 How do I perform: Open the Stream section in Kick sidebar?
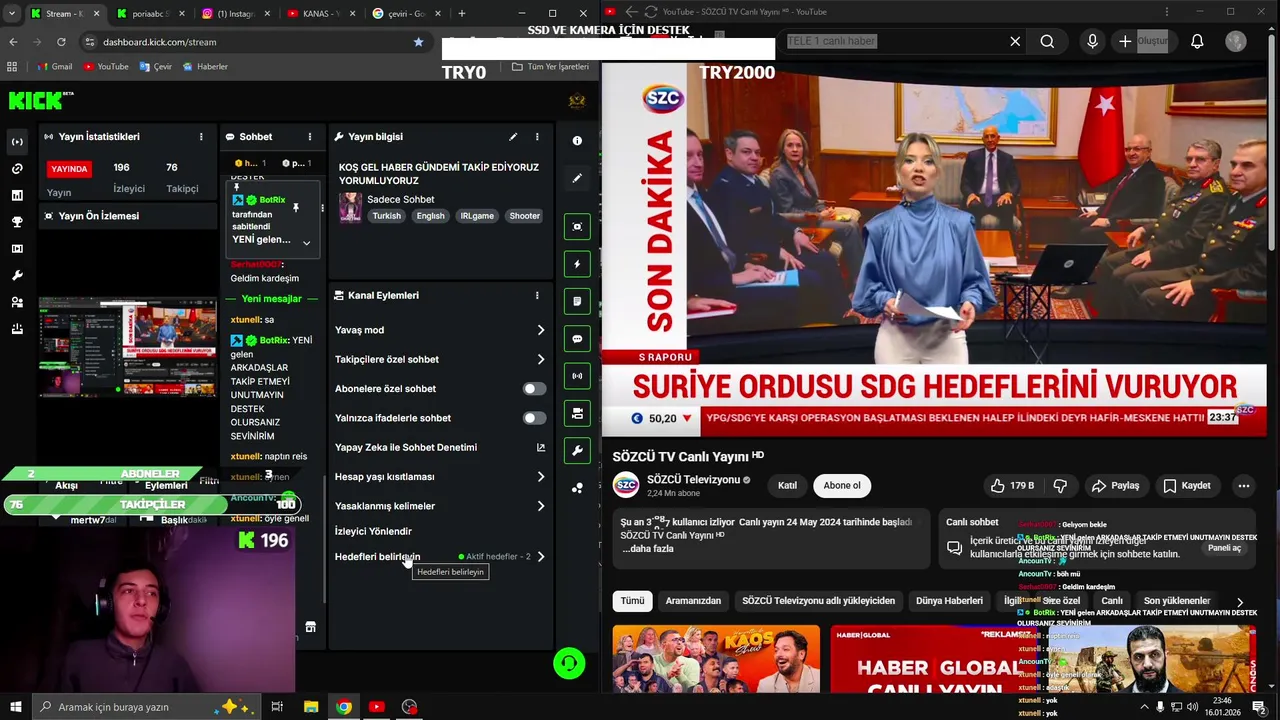[x=17, y=141]
